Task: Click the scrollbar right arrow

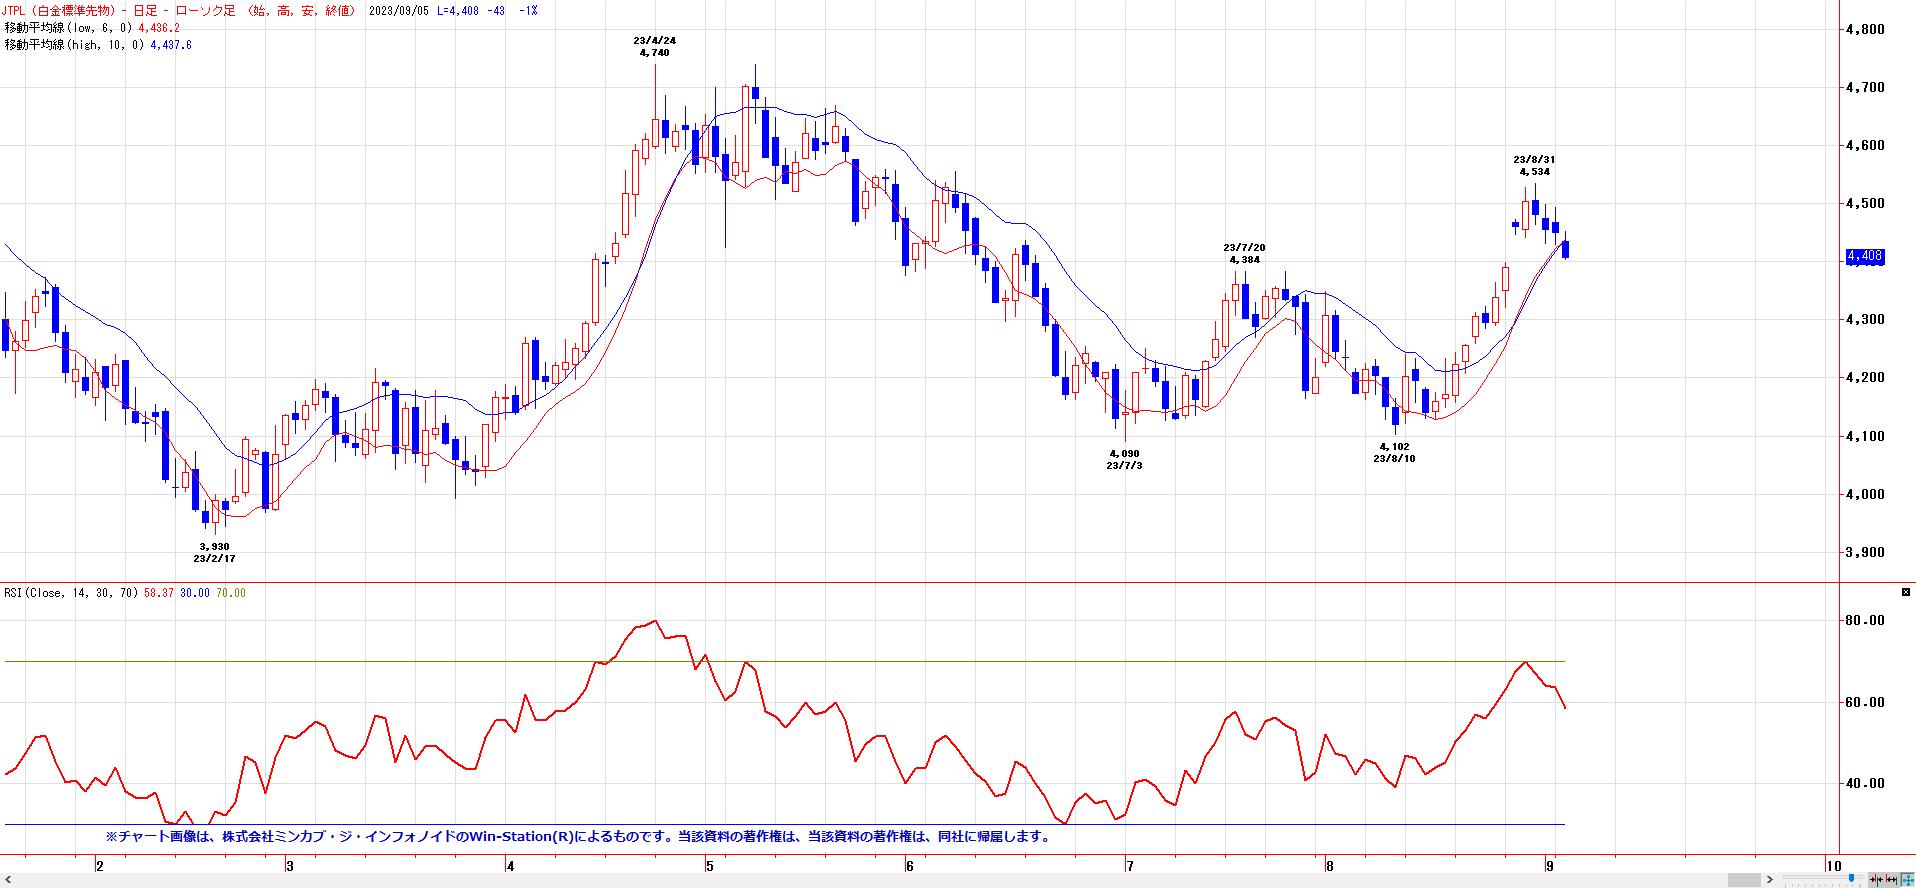Action: [x=1769, y=880]
